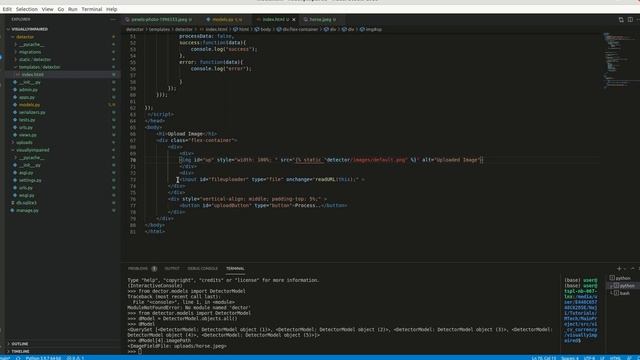The image size is (640, 360).
Task: Open the Selection menu
Action: (27, 9)
